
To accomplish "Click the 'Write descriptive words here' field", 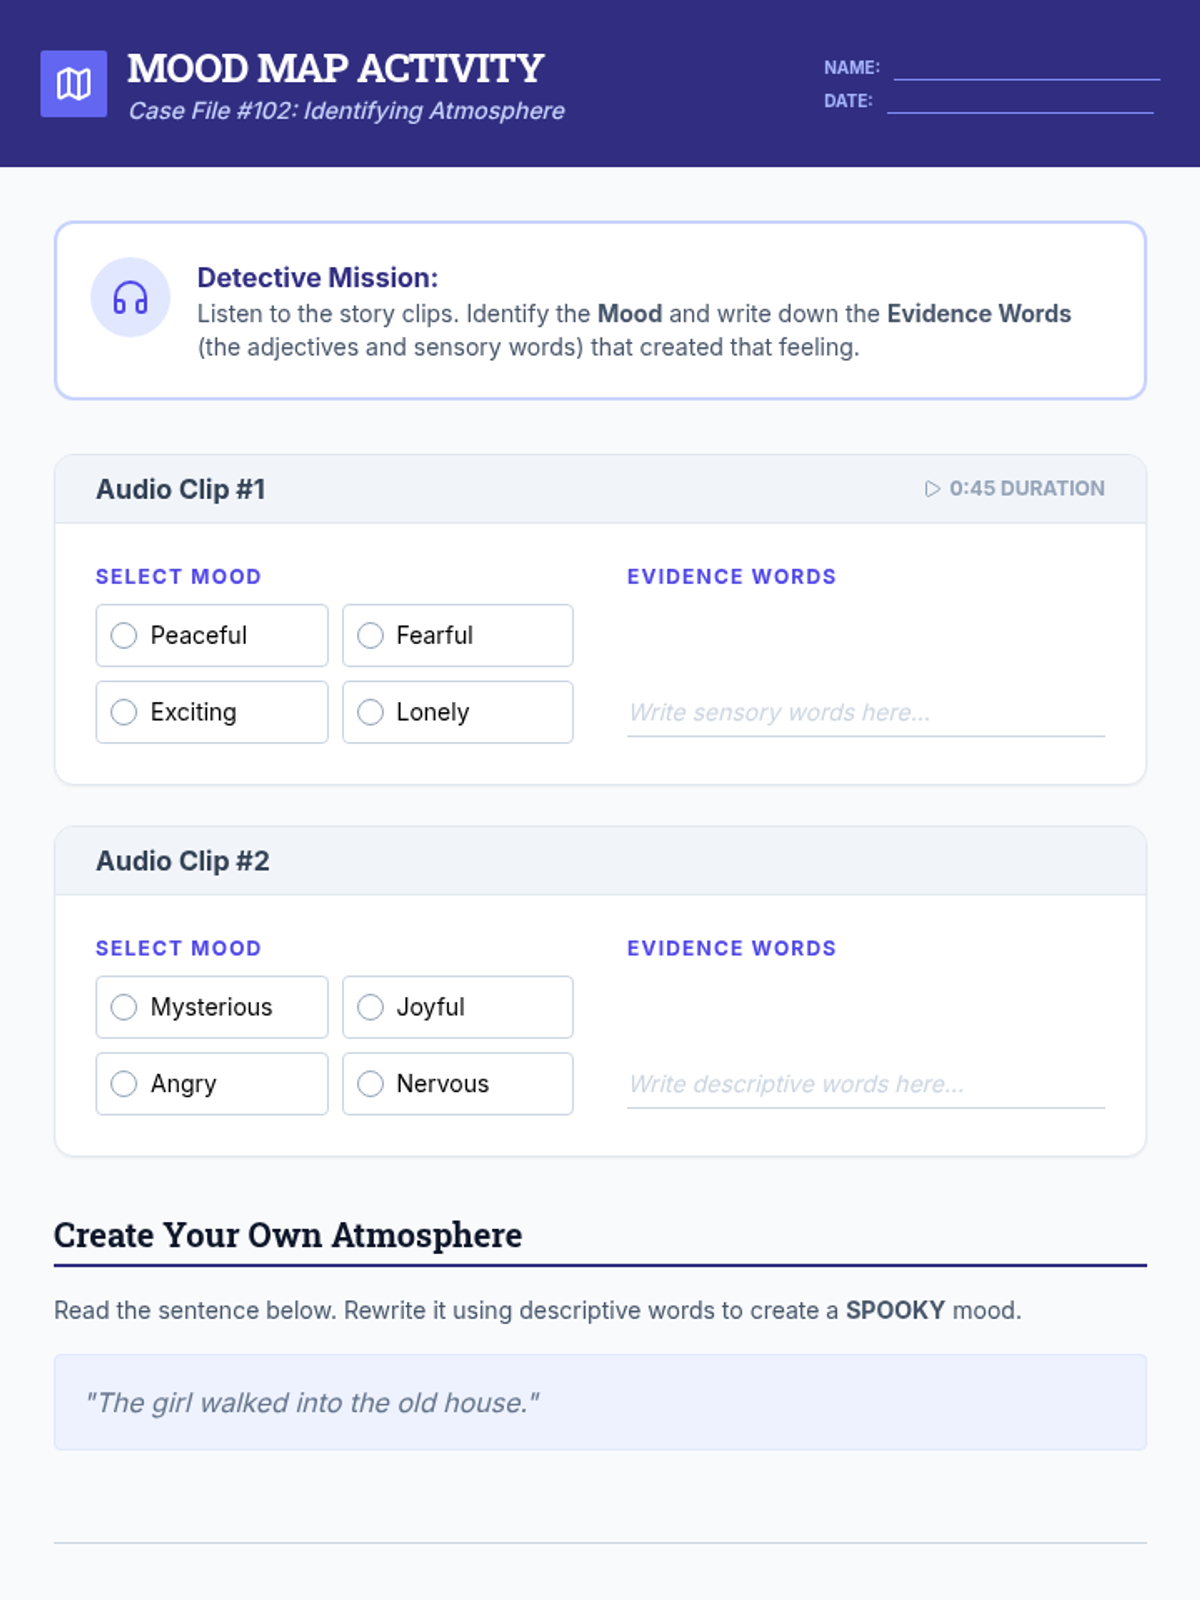I will 865,1084.
